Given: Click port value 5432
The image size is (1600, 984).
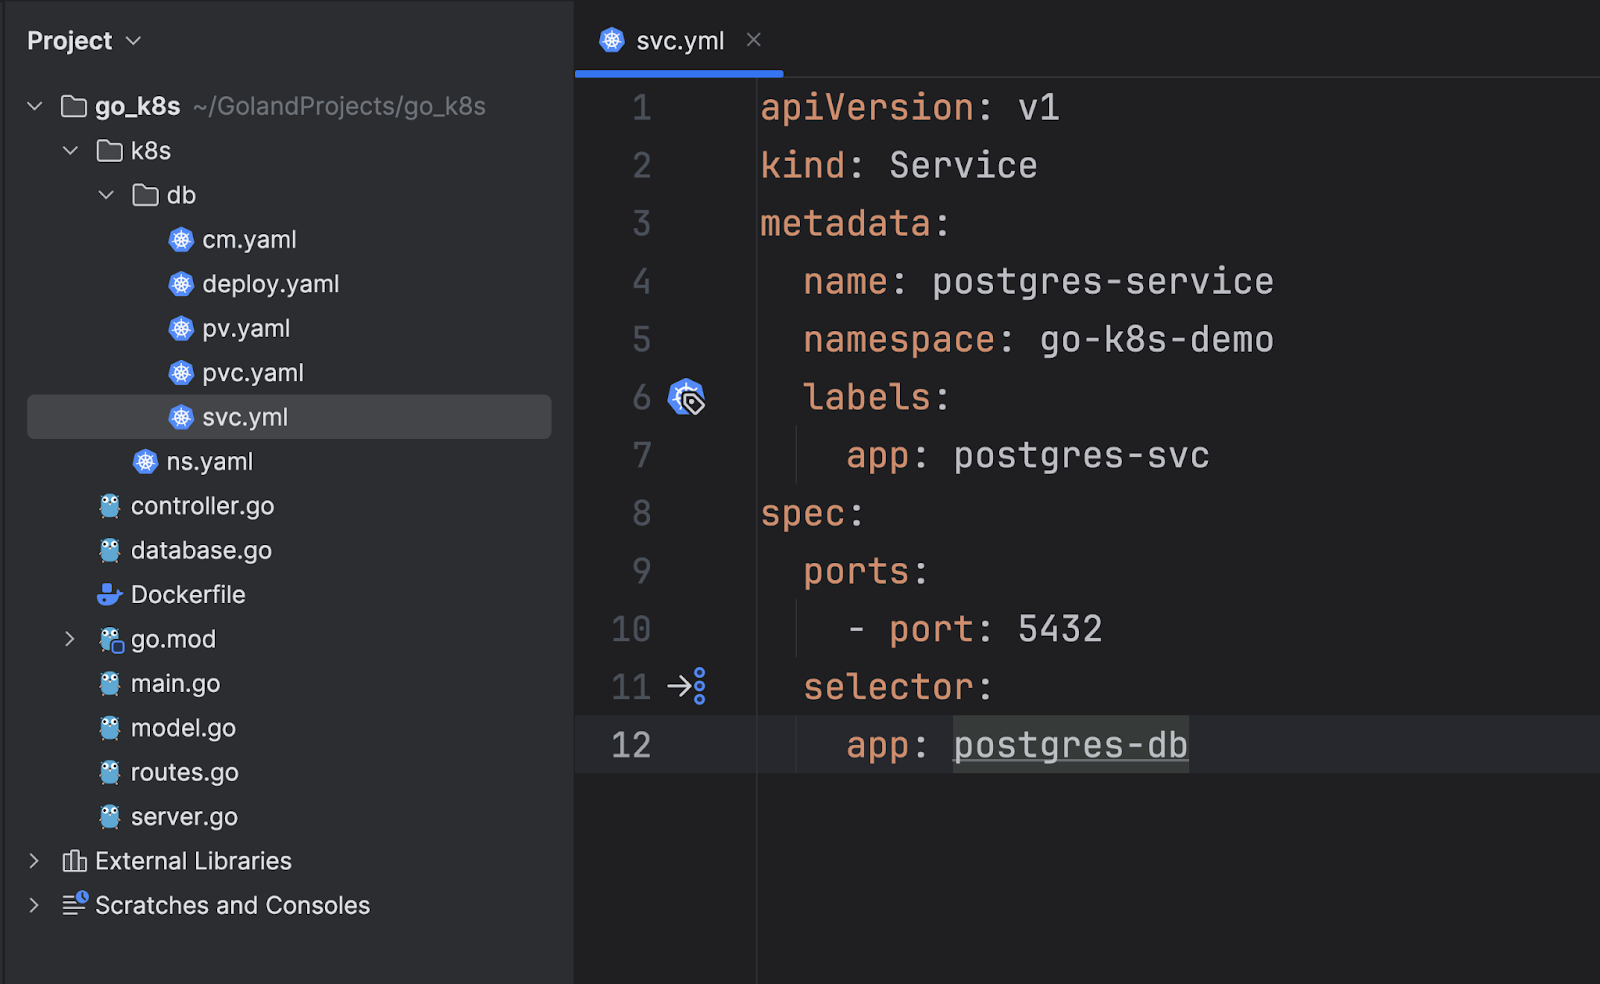Looking at the screenshot, I should [1060, 629].
